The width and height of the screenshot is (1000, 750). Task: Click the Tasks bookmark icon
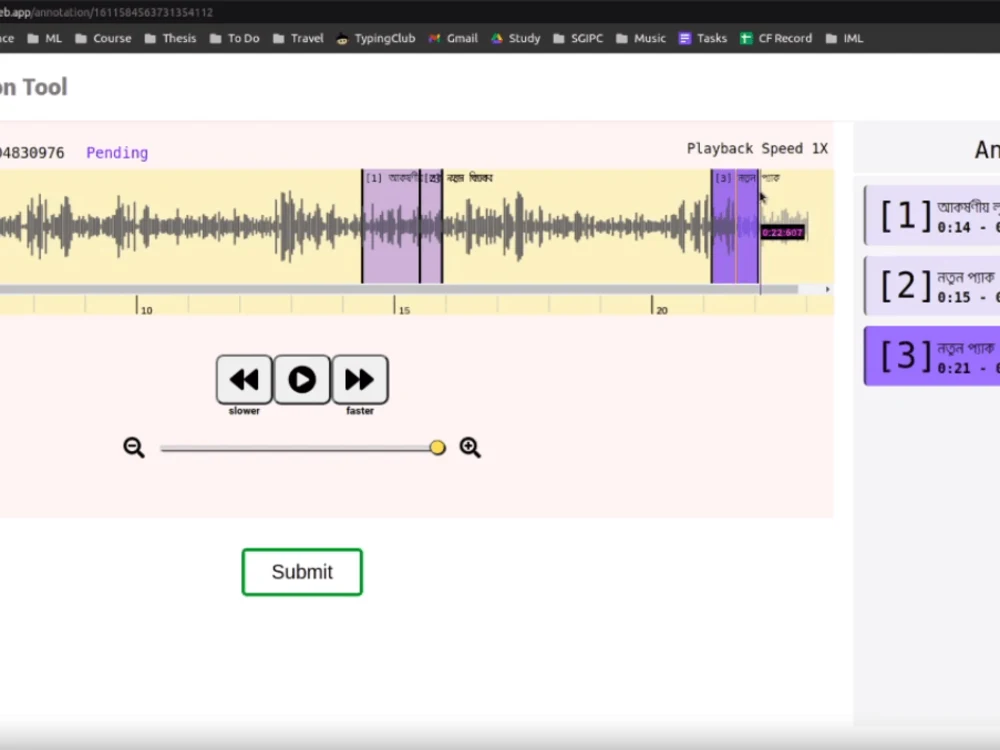click(684, 38)
